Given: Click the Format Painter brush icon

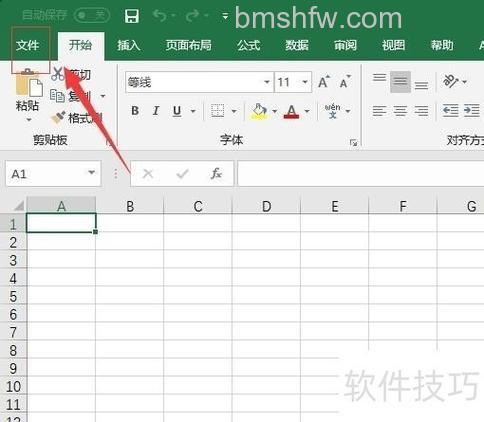Looking at the screenshot, I should click(58, 117).
